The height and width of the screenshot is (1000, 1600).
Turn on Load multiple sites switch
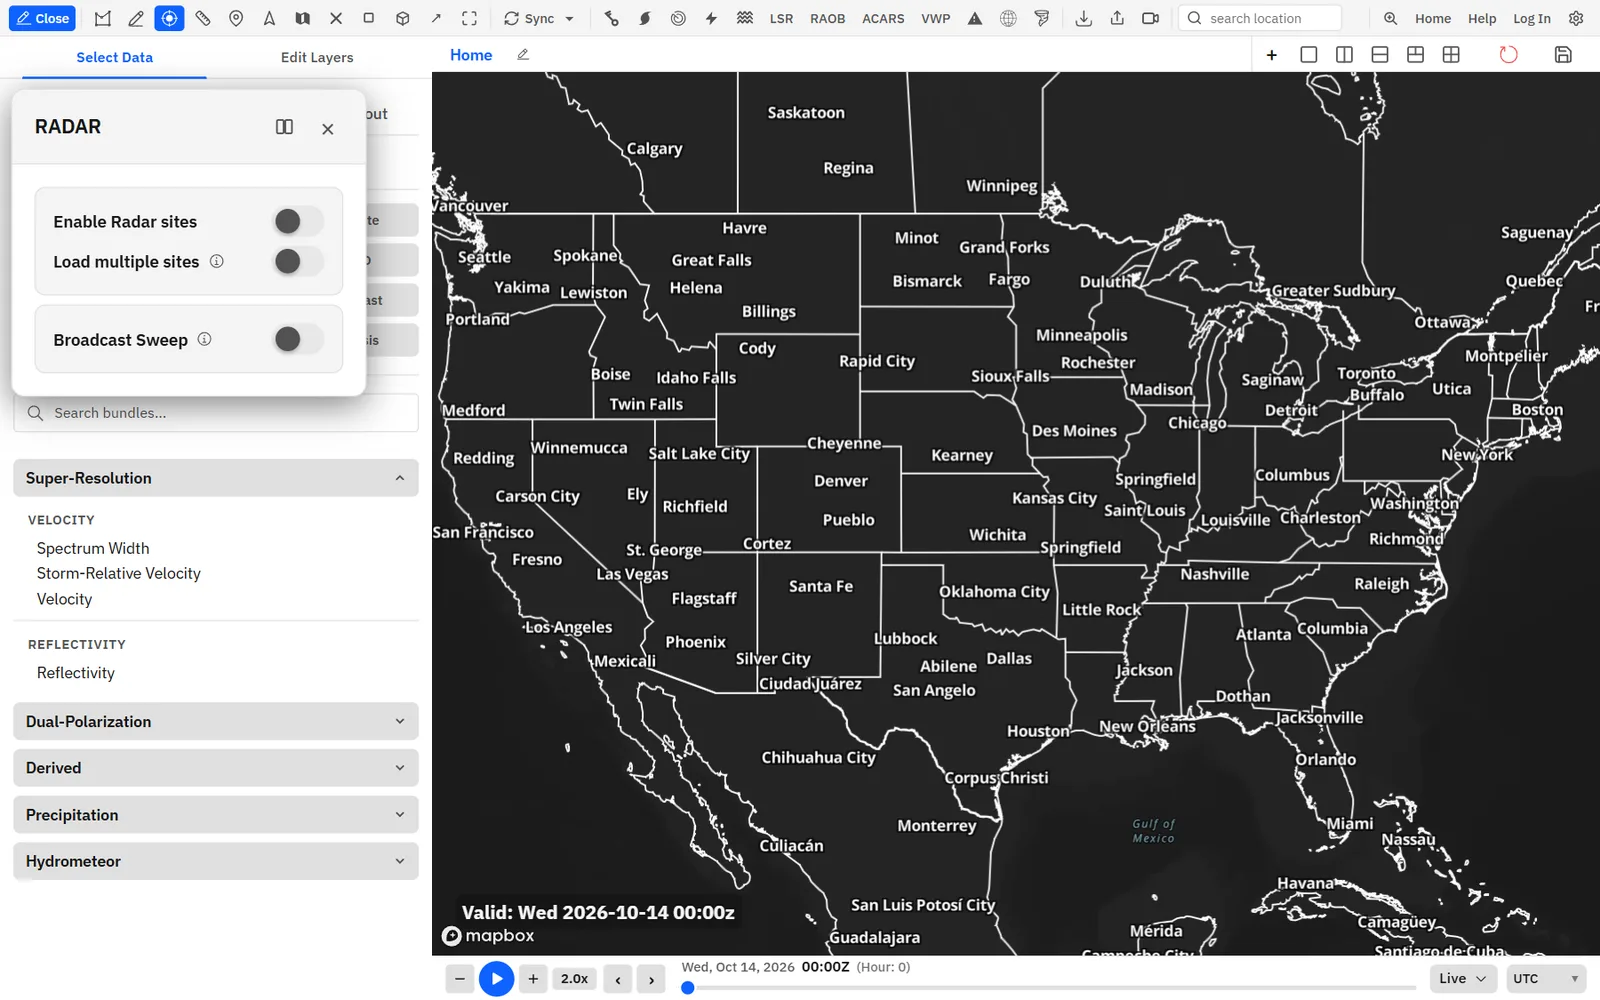click(298, 261)
